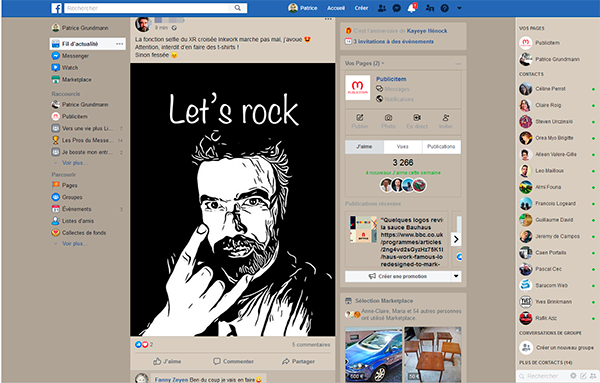600x383 pixels.
Task: Open Messenger in the left sidebar
Action: pyautogui.click(x=70, y=56)
